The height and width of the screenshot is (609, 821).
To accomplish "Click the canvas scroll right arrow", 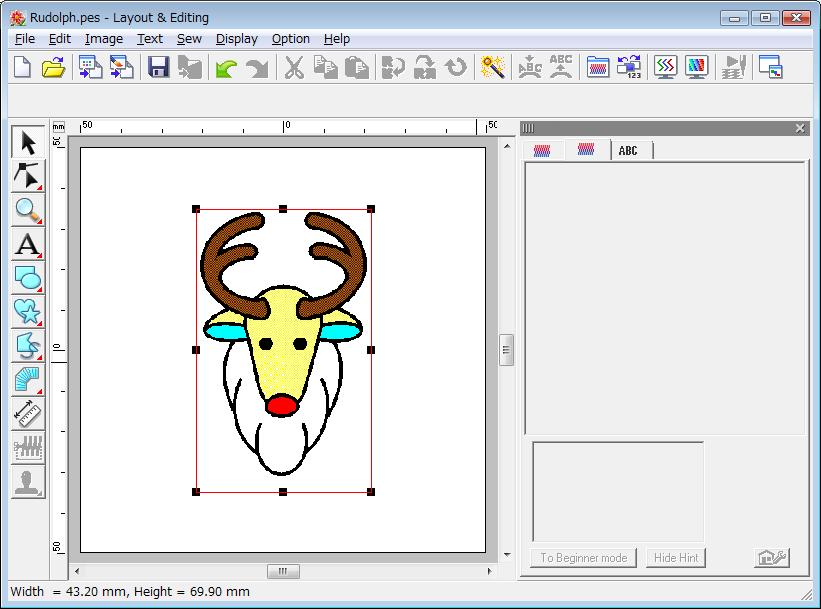I will [490, 571].
